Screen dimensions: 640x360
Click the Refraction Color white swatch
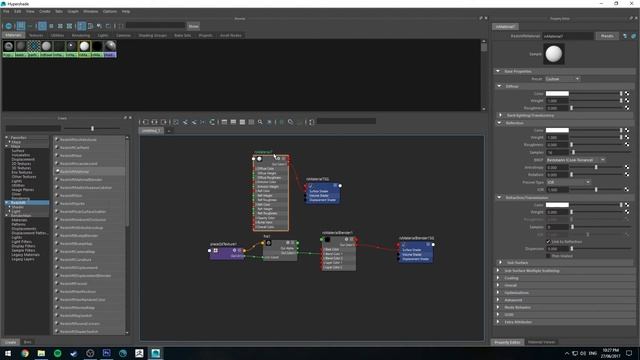click(557, 205)
